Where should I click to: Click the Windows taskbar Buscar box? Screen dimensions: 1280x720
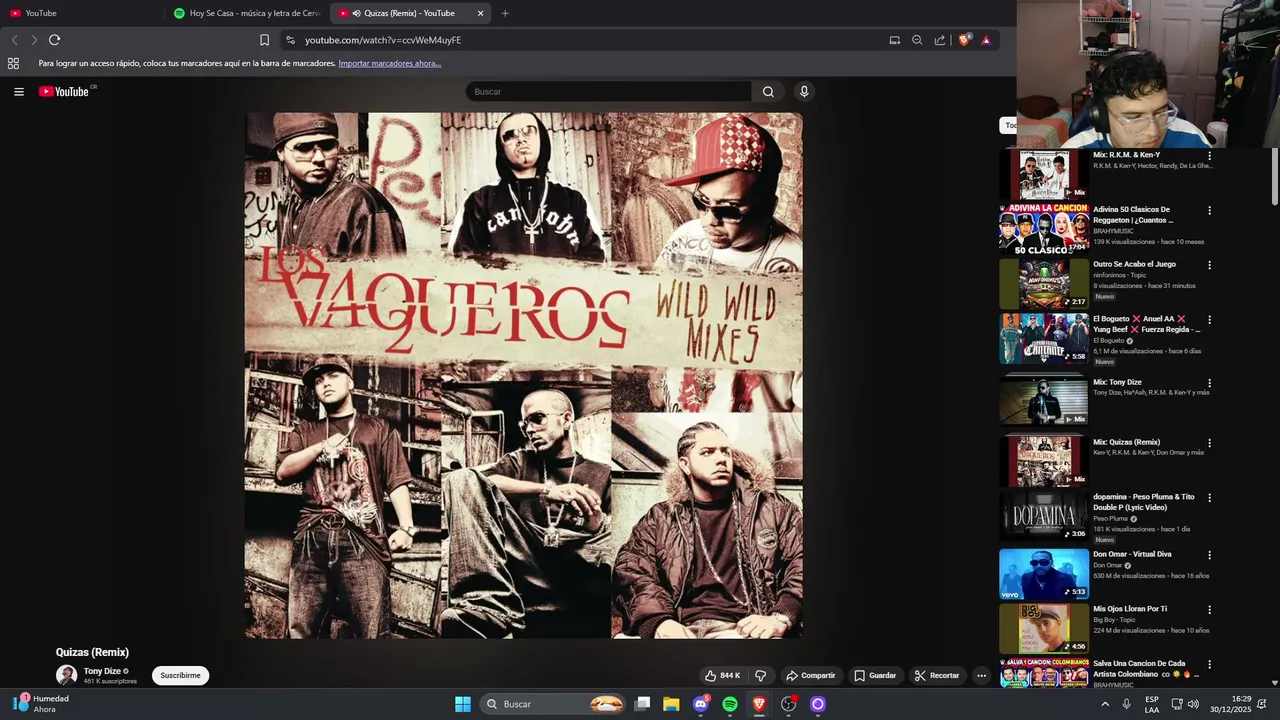(x=552, y=704)
